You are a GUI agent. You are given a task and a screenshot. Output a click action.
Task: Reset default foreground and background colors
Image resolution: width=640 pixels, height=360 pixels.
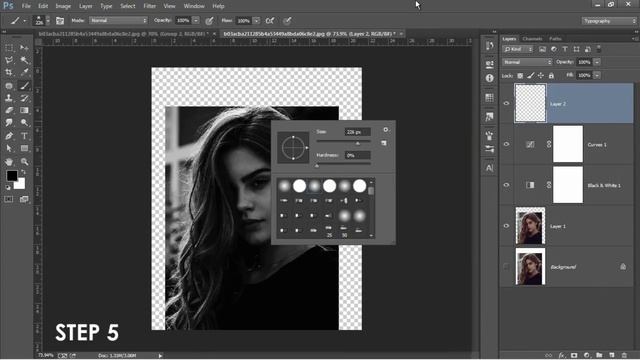point(8,187)
